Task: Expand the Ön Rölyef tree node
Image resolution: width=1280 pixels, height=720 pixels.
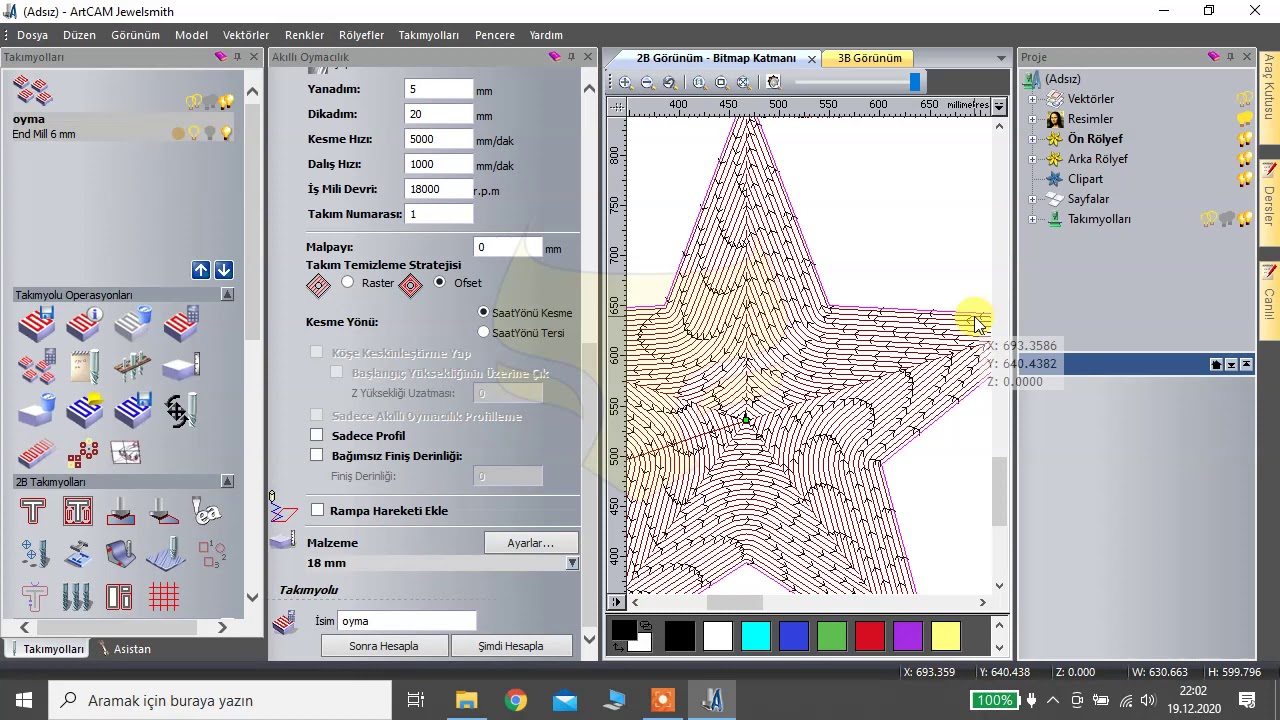Action: (x=1032, y=139)
